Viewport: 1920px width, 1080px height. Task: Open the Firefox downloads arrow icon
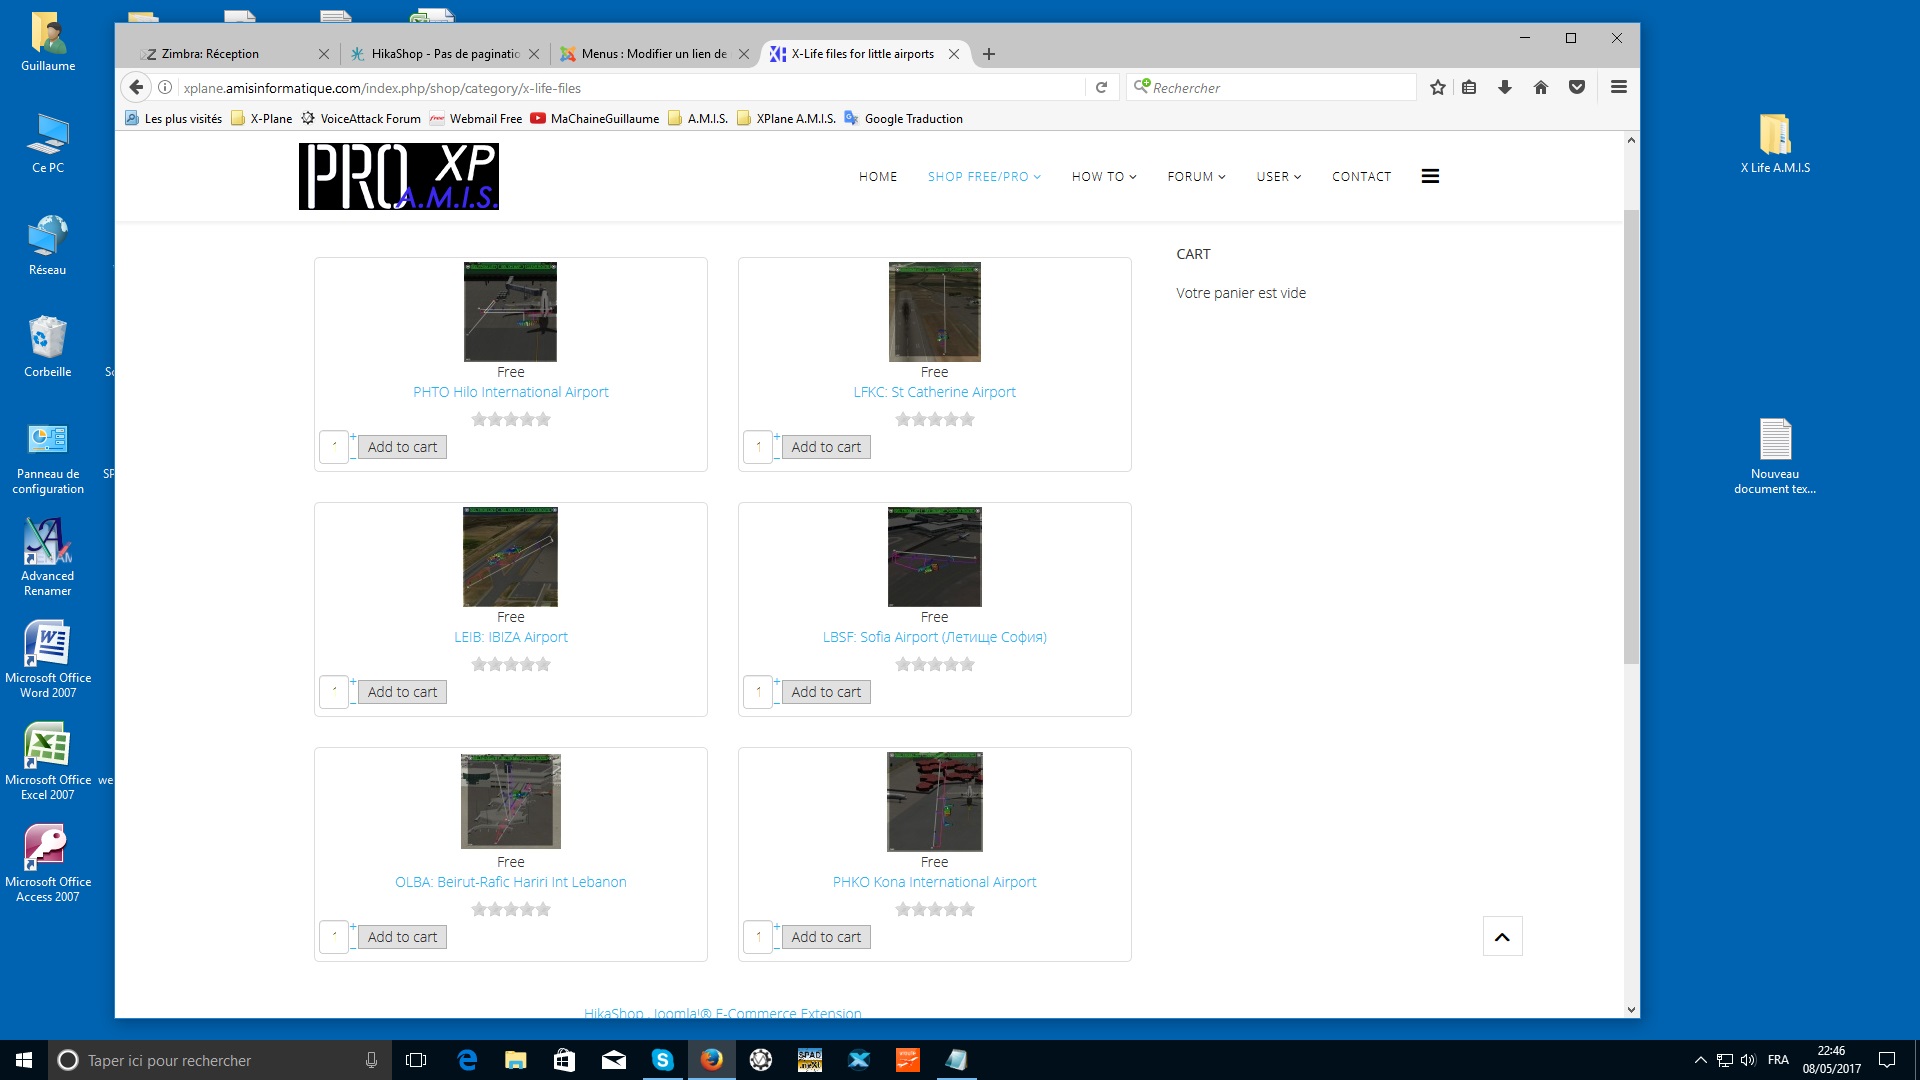point(1504,88)
